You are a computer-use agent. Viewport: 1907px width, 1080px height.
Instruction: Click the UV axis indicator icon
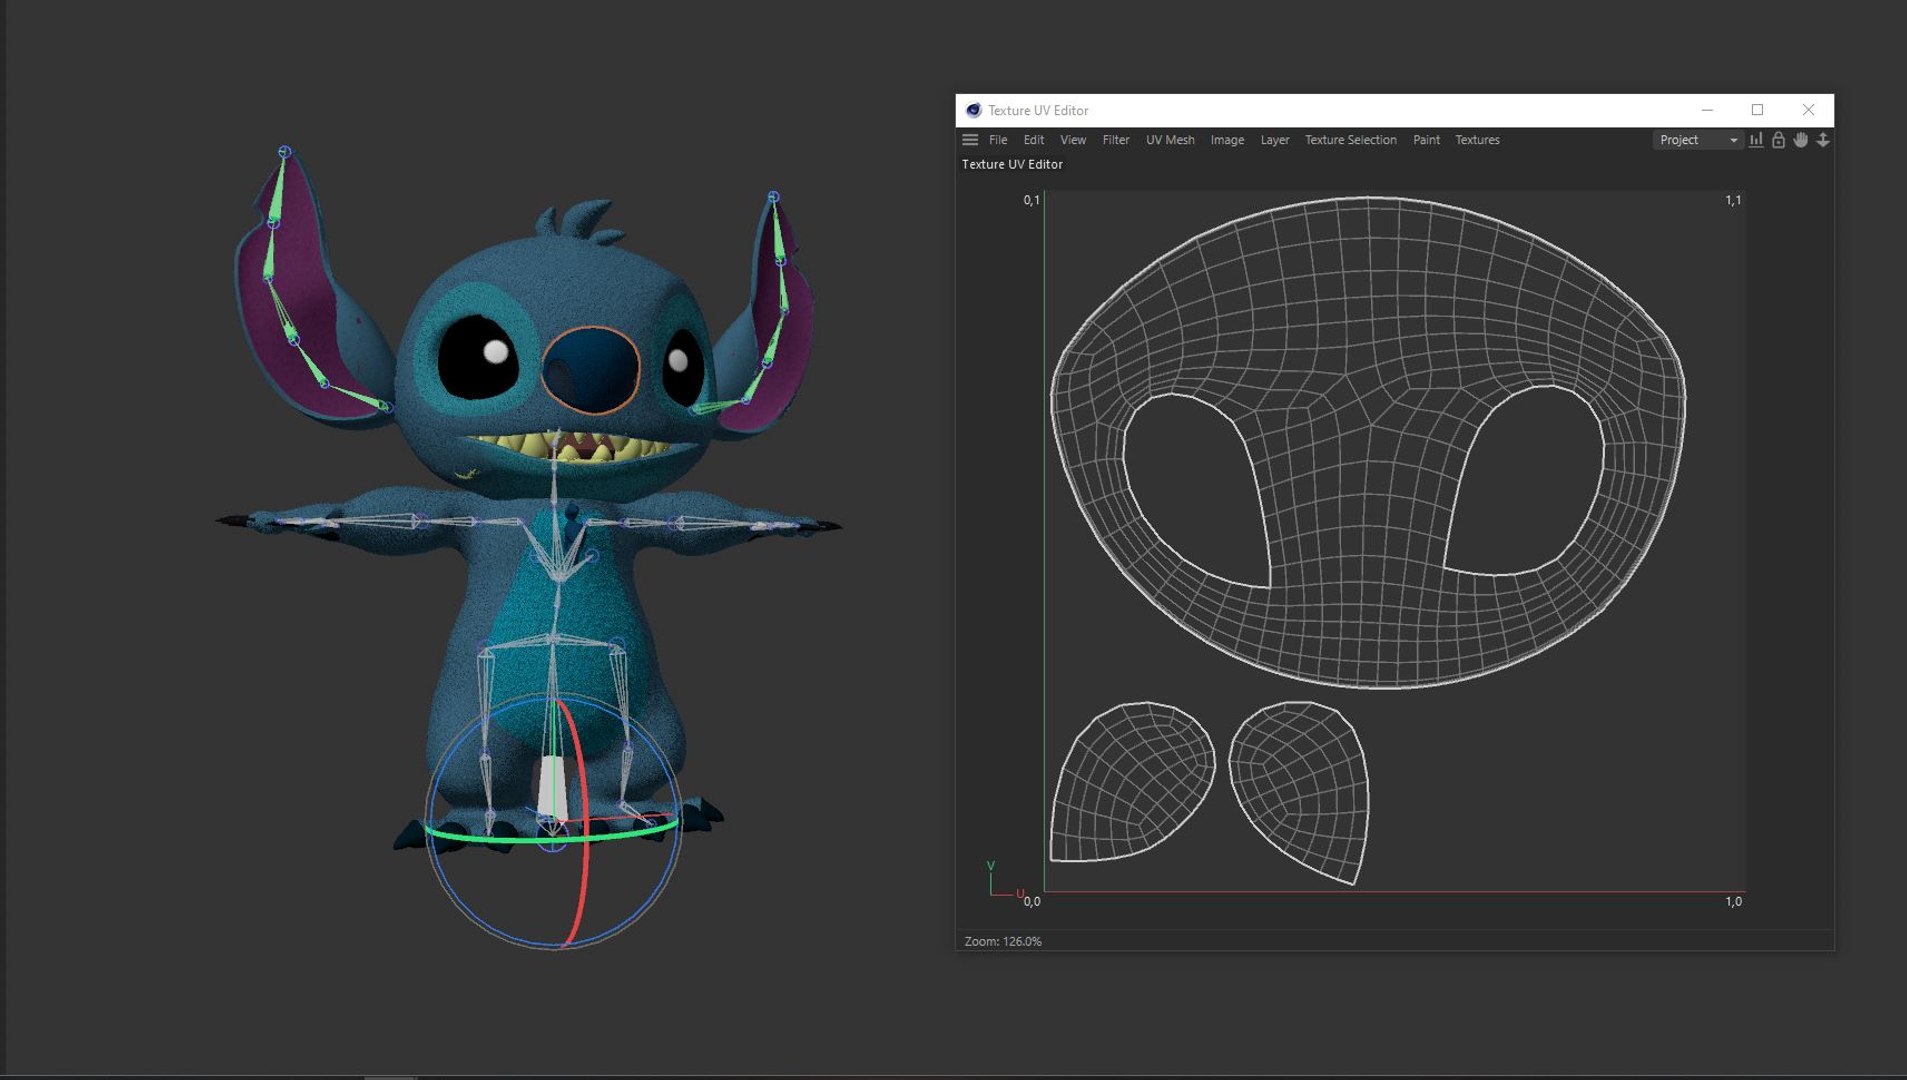[x=1004, y=880]
